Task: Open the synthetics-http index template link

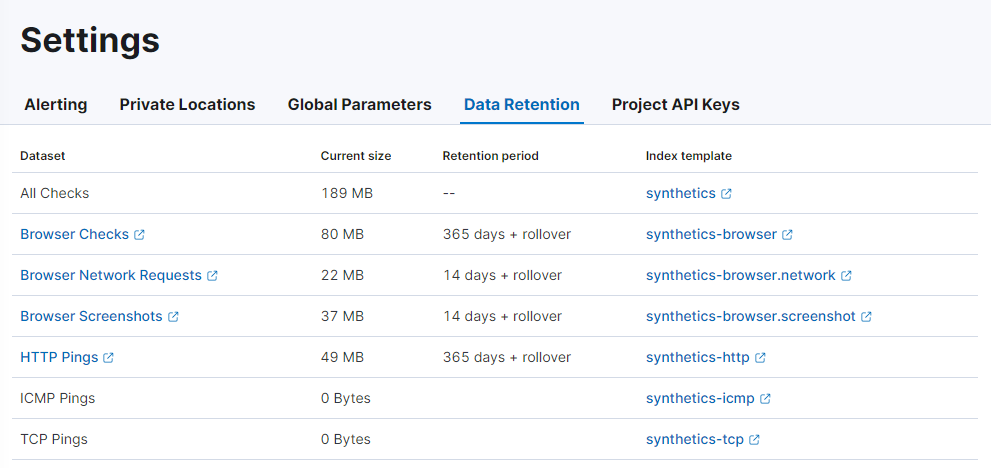Action: (x=697, y=357)
